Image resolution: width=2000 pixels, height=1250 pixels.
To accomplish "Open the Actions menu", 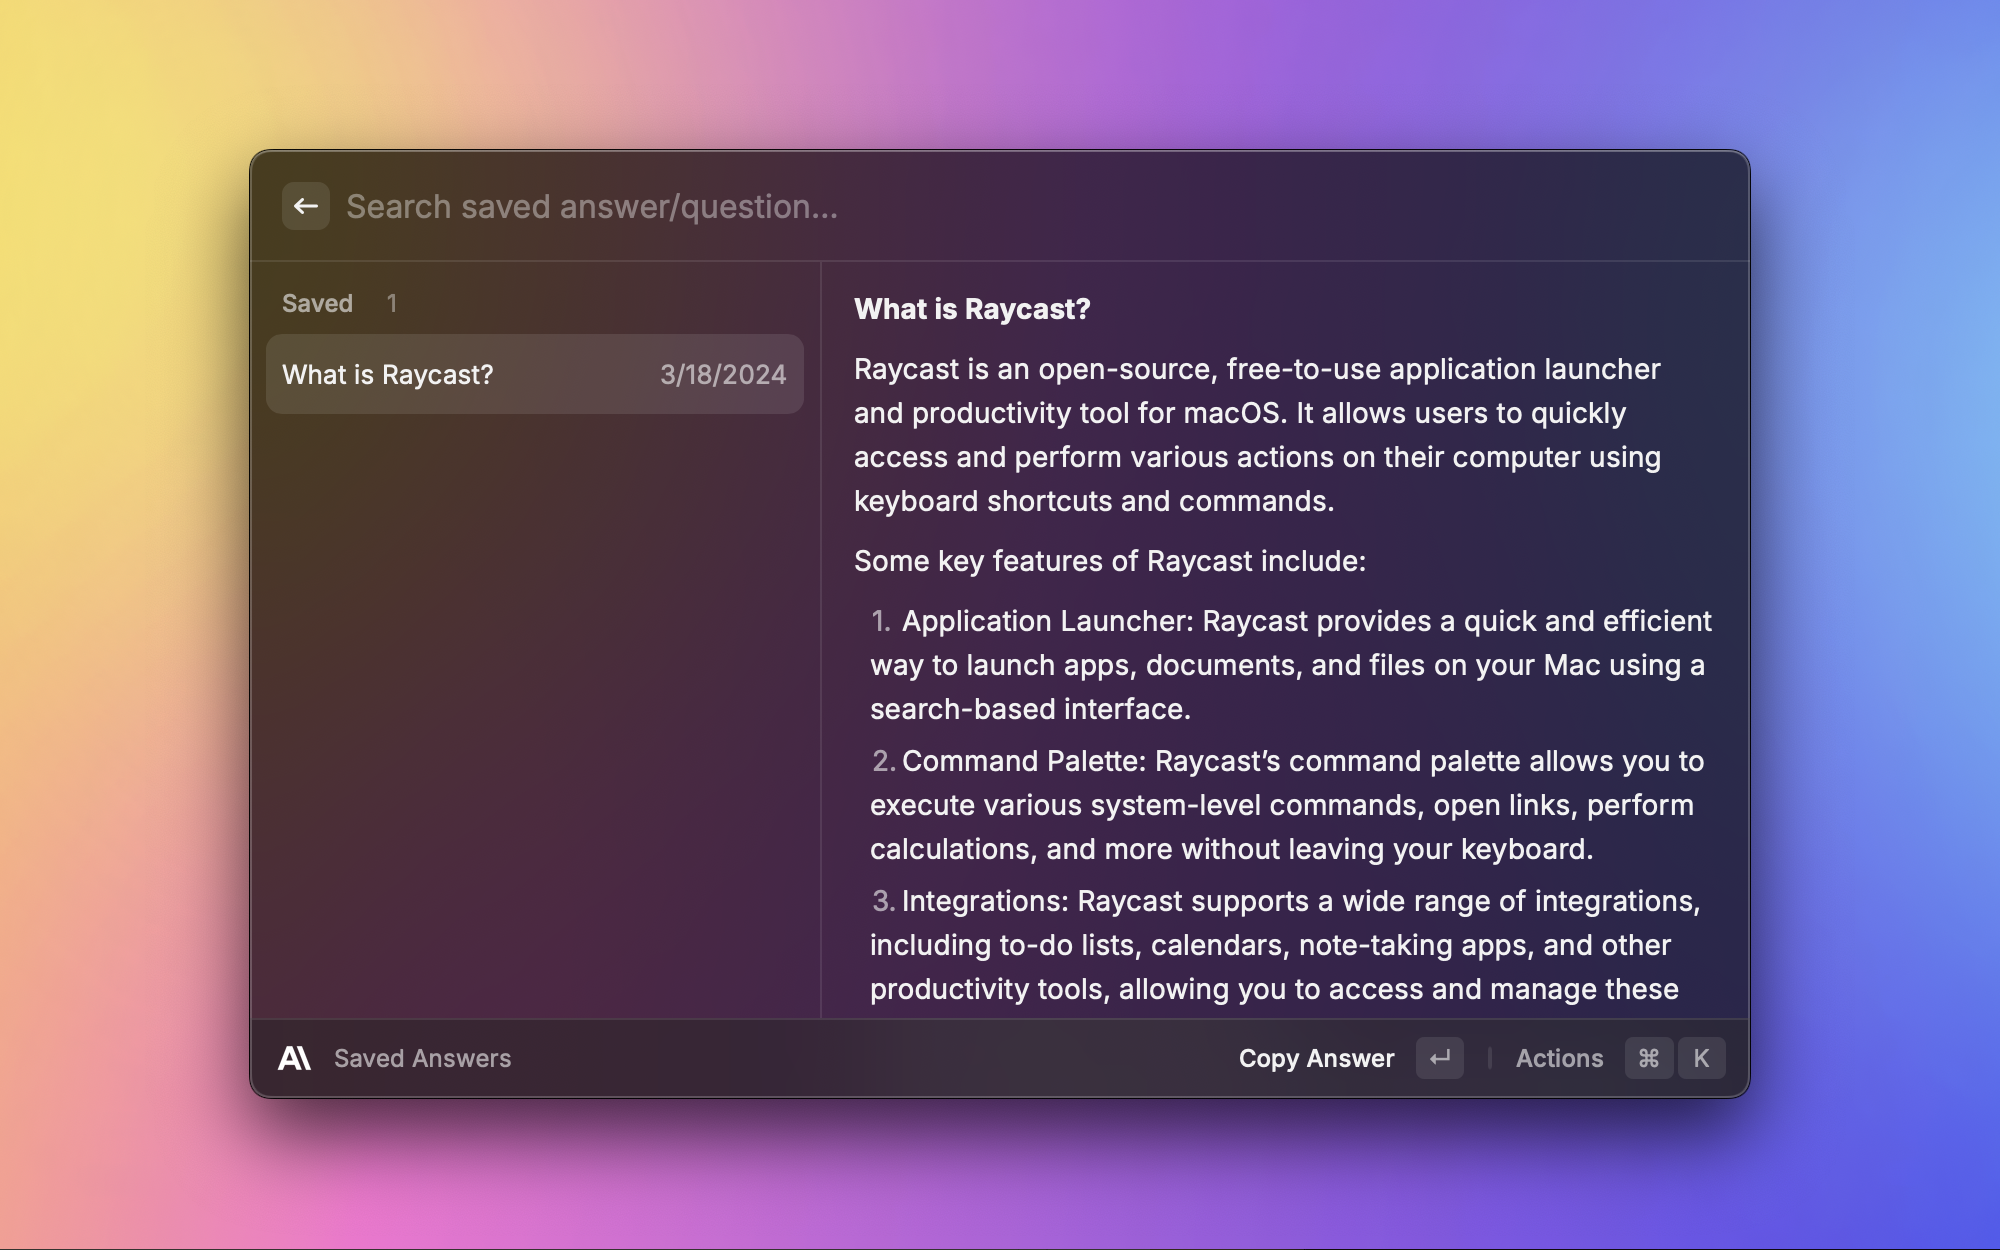I will [x=1559, y=1058].
